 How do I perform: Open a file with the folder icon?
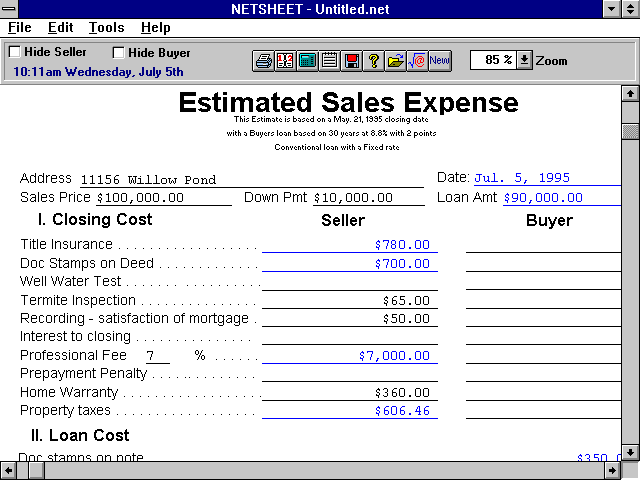point(396,60)
